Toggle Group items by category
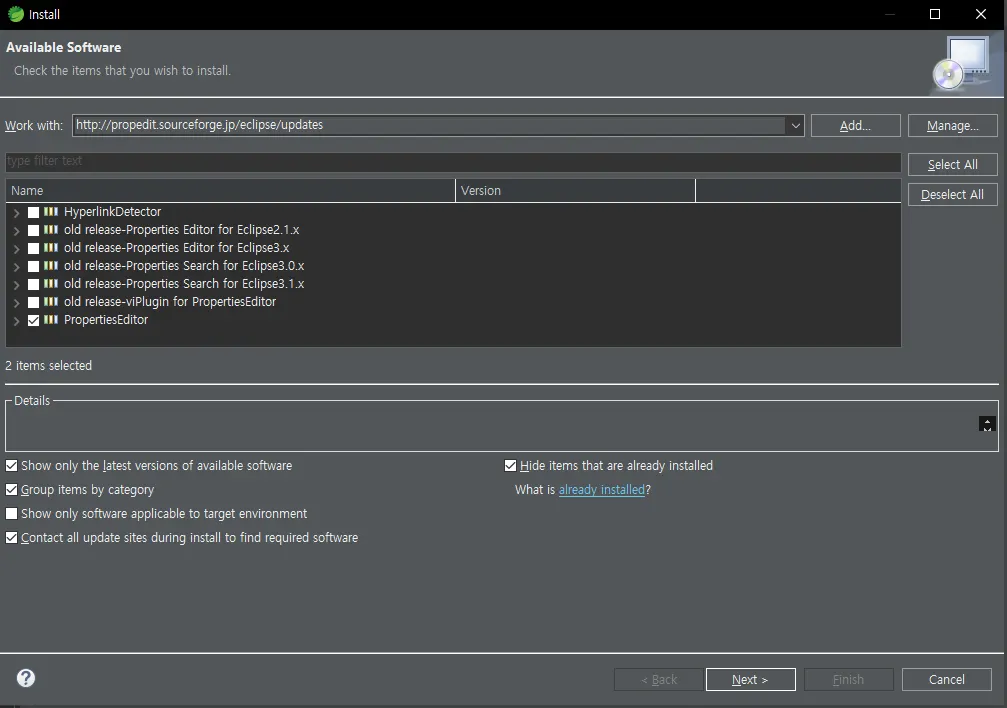This screenshot has width=1007, height=708. (12, 490)
